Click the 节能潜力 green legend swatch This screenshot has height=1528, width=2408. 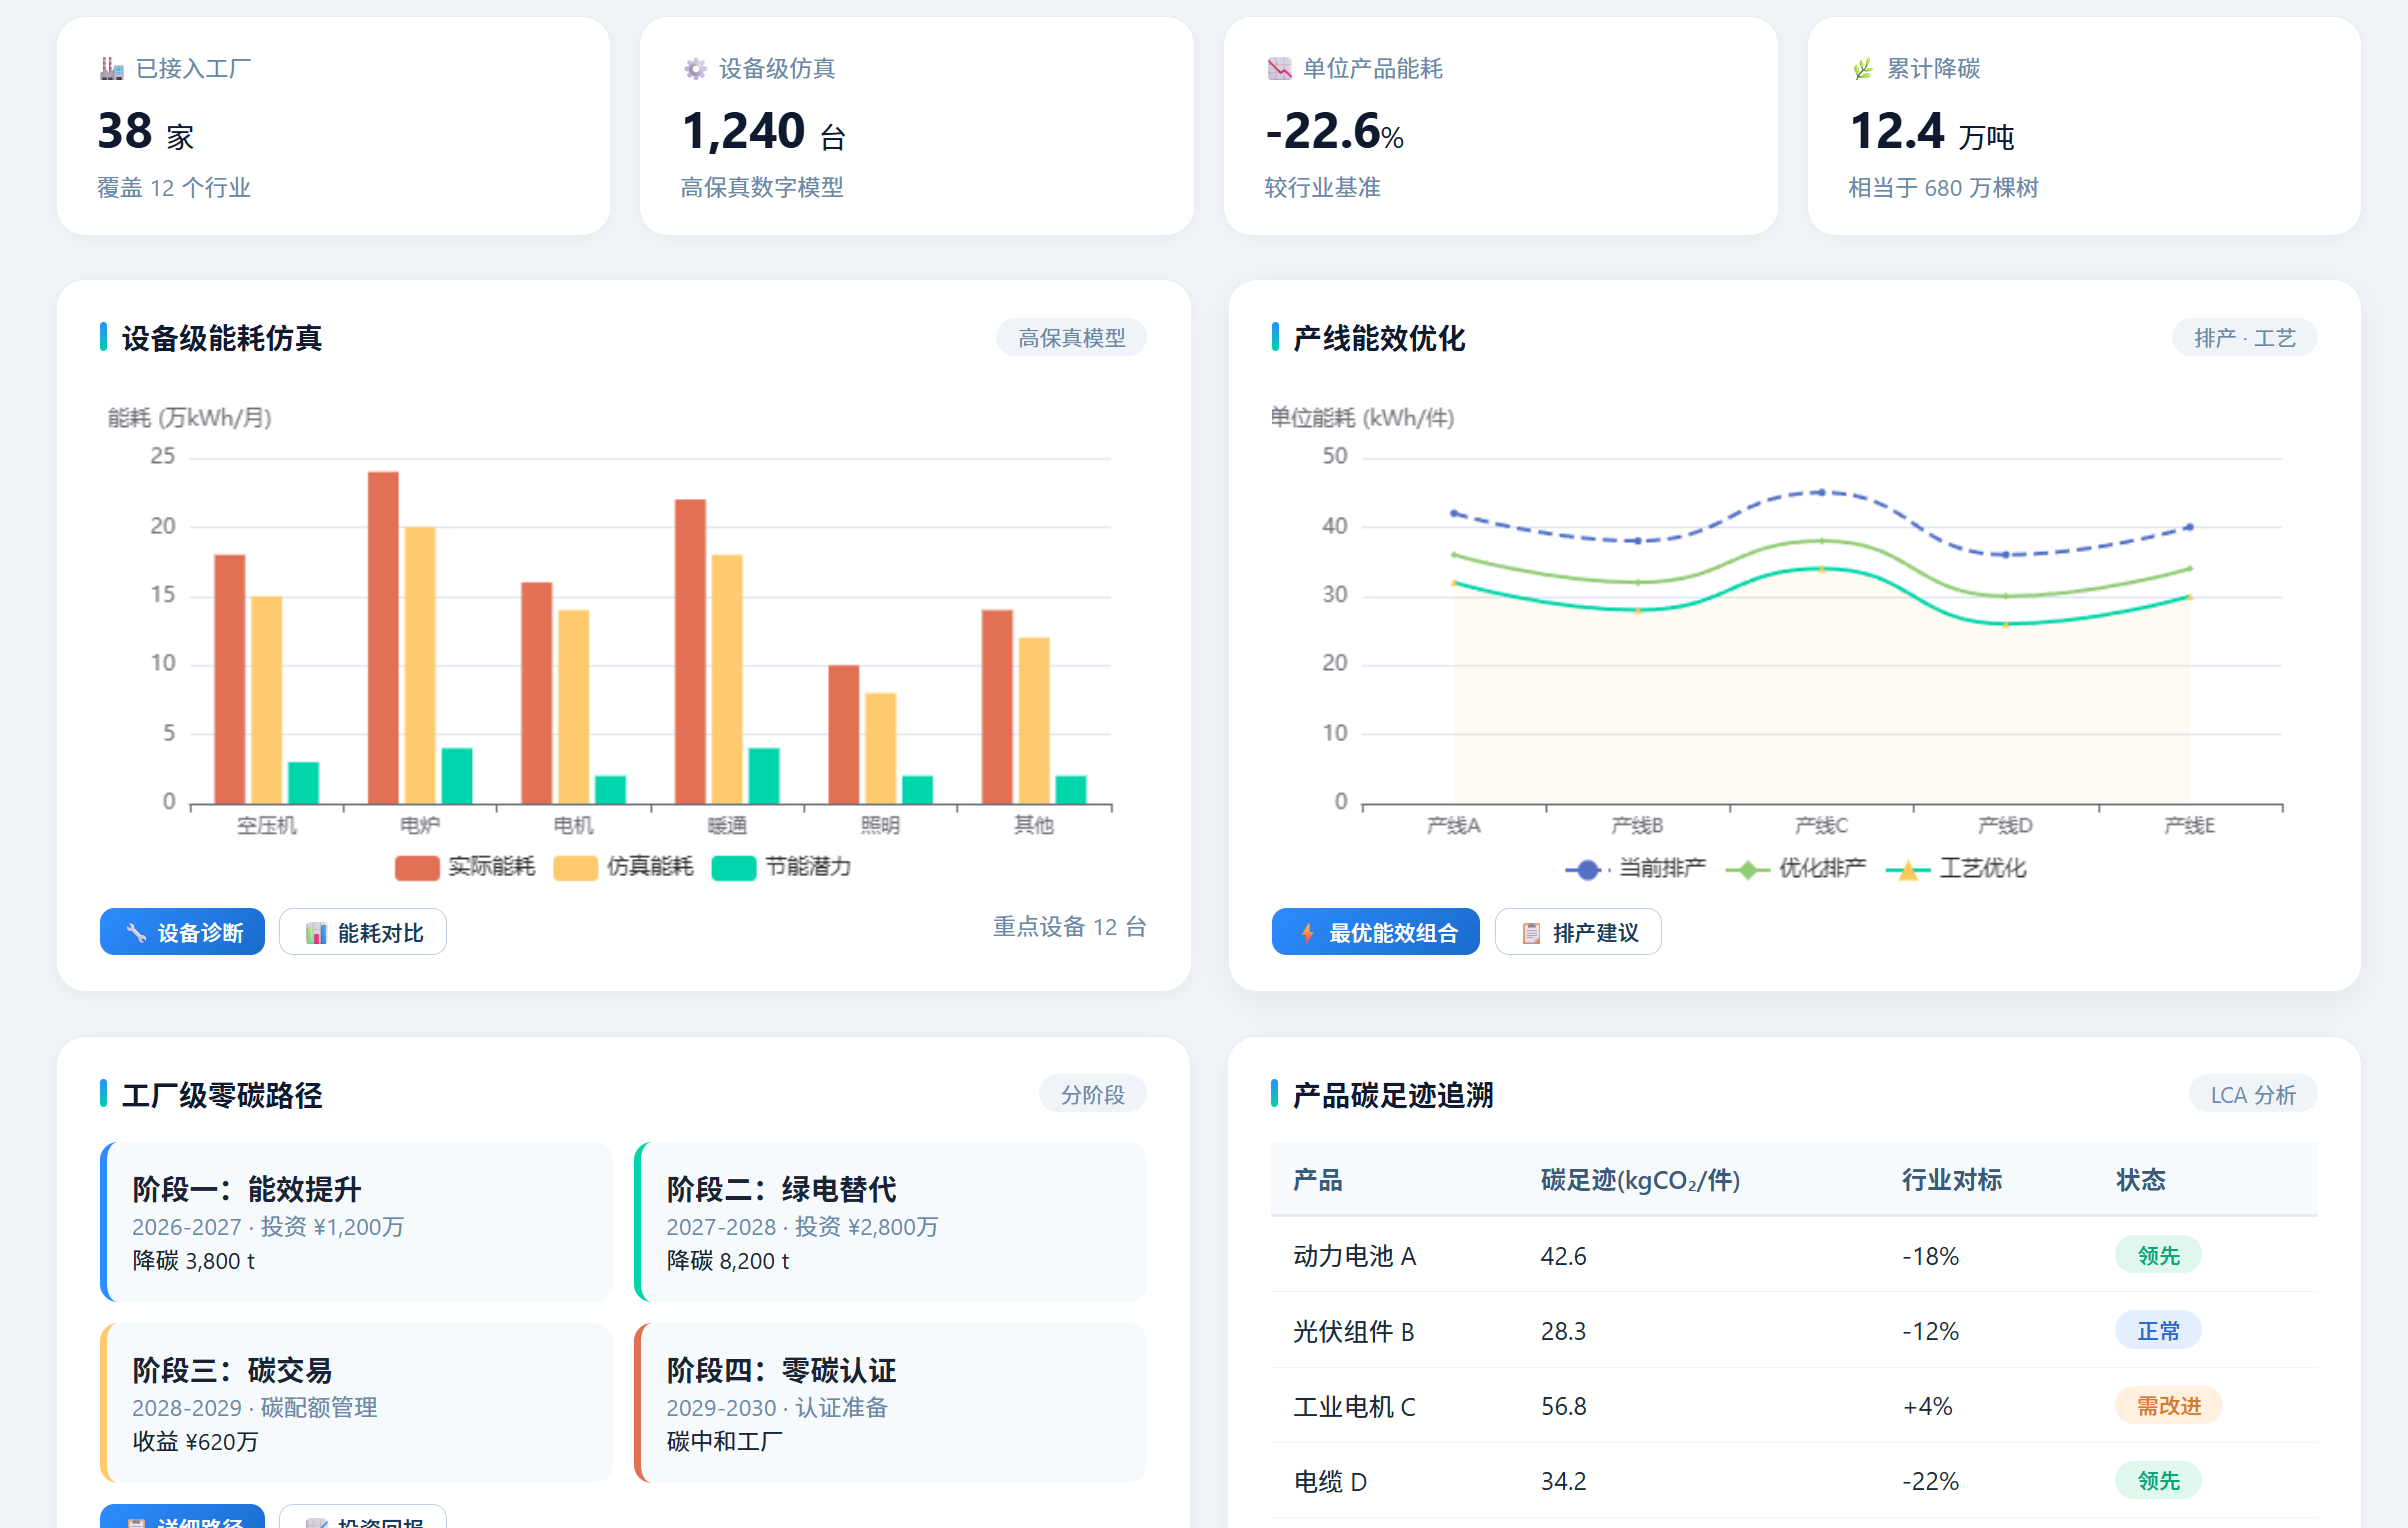click(734, 868)
